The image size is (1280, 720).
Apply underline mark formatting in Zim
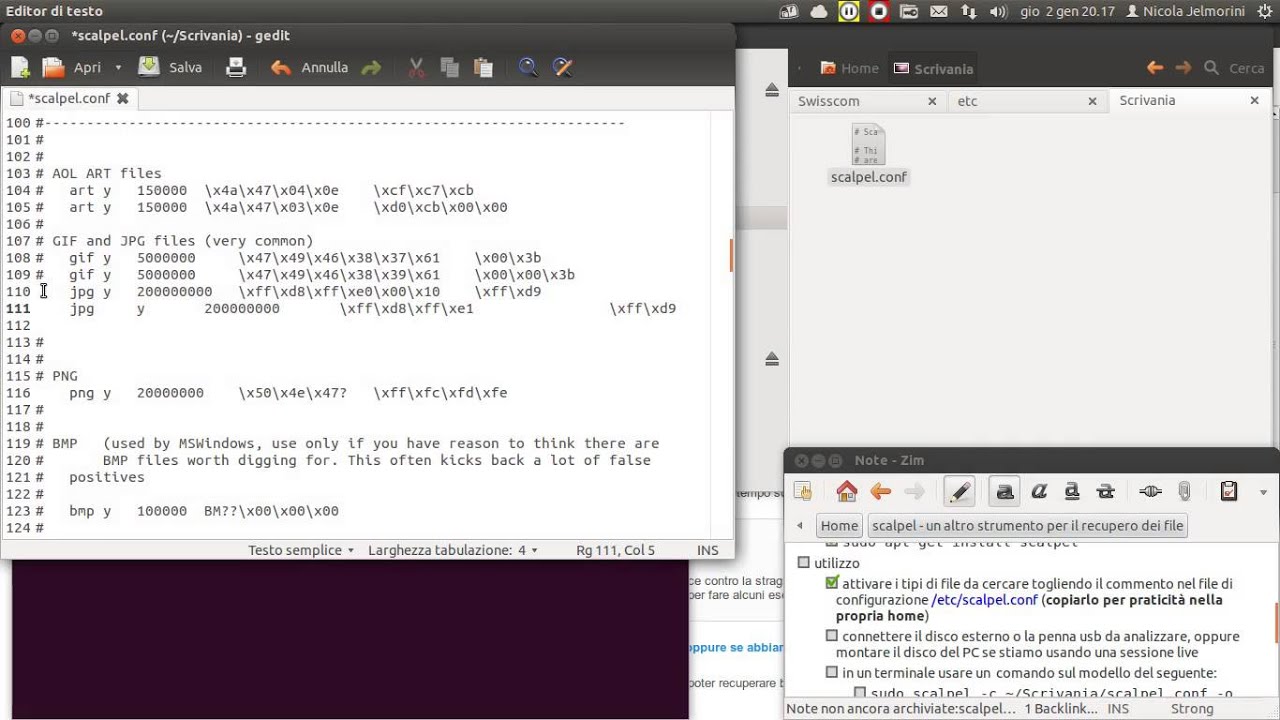pos(1072,491)
